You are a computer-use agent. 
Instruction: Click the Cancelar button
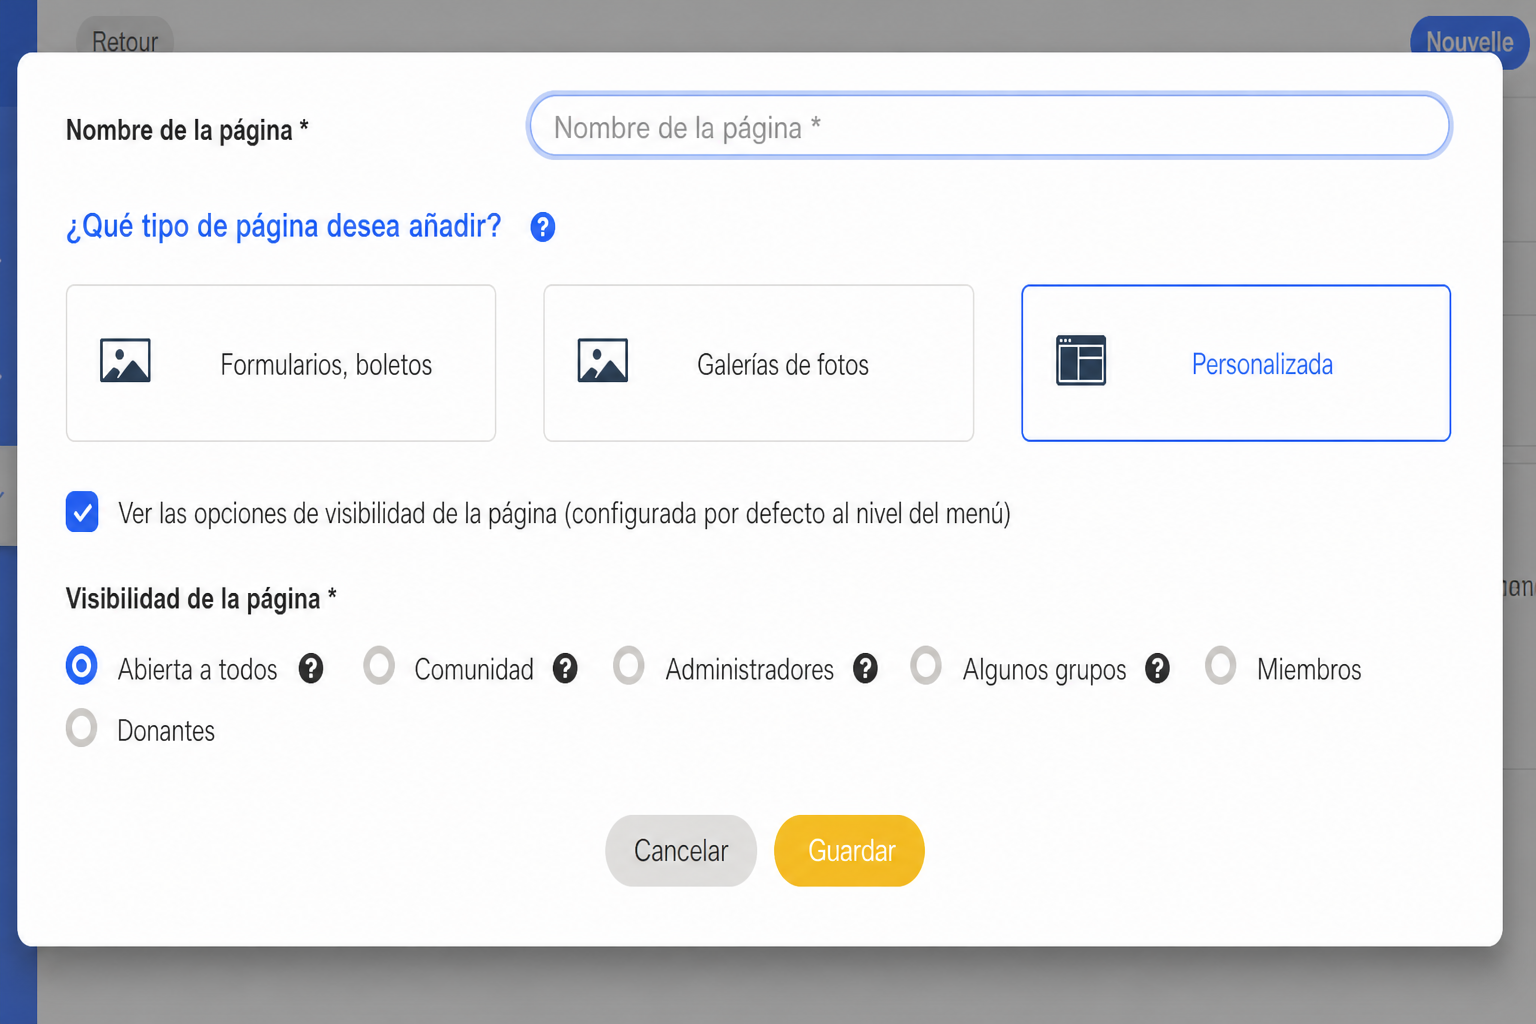point(681,851)
